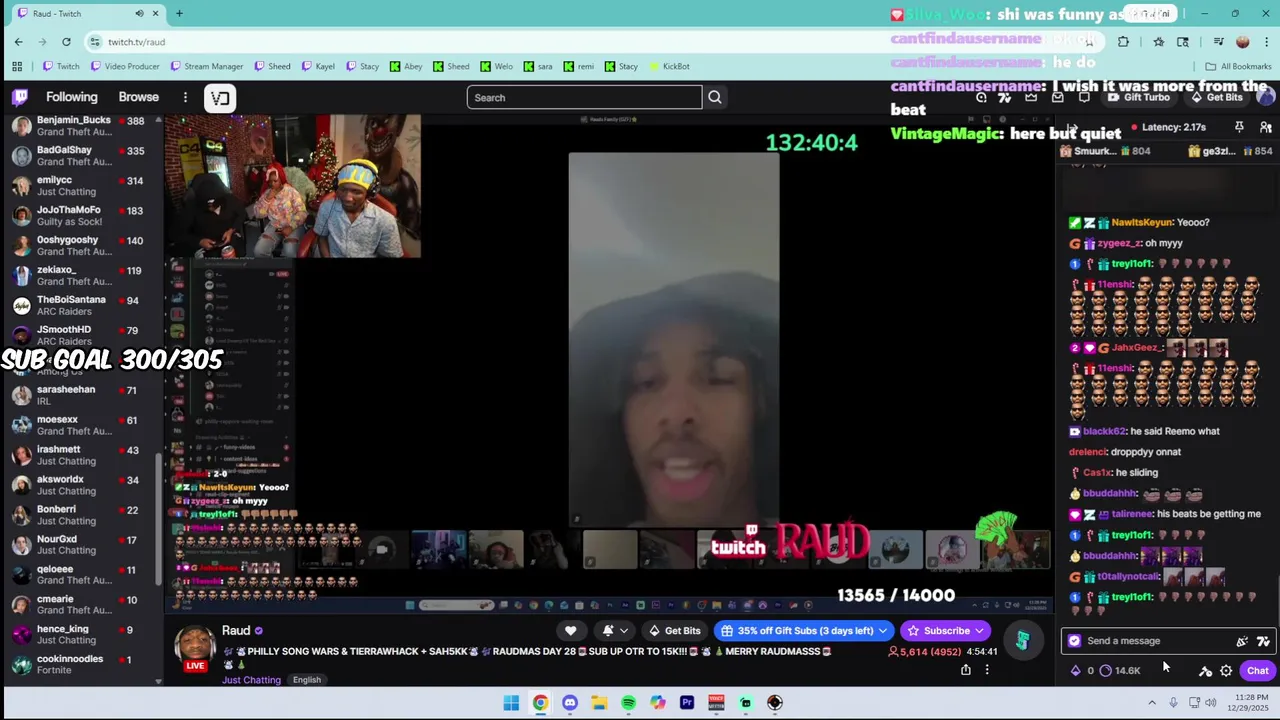This screenshot has width=1280, height=720.
Task: Open a new browser tab
Action: tap(179, 13)
